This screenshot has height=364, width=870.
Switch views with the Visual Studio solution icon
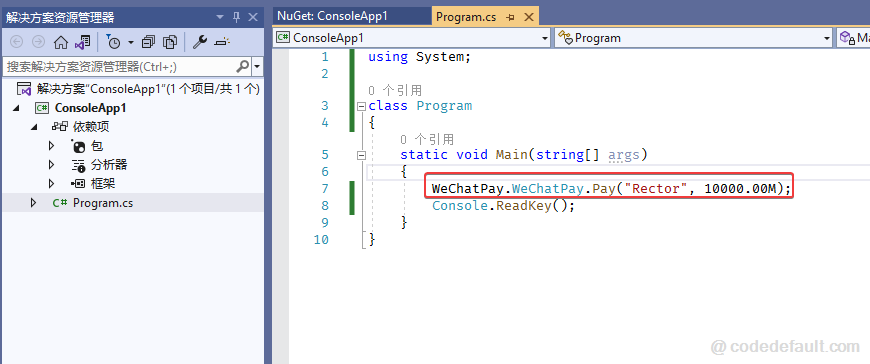click(x=82, y=42)
